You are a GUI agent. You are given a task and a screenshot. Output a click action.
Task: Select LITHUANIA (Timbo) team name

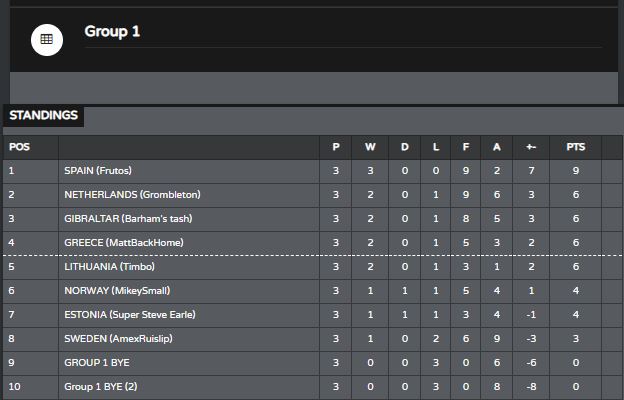tap(109, 266)
